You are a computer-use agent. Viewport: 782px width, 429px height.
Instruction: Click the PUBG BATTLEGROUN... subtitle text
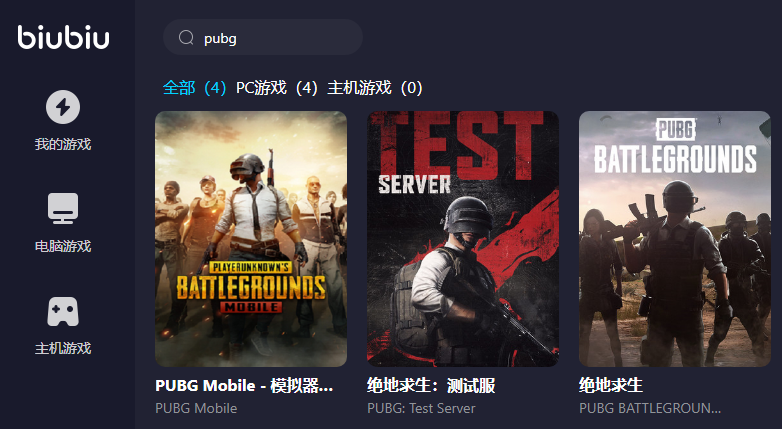(650, 408)
